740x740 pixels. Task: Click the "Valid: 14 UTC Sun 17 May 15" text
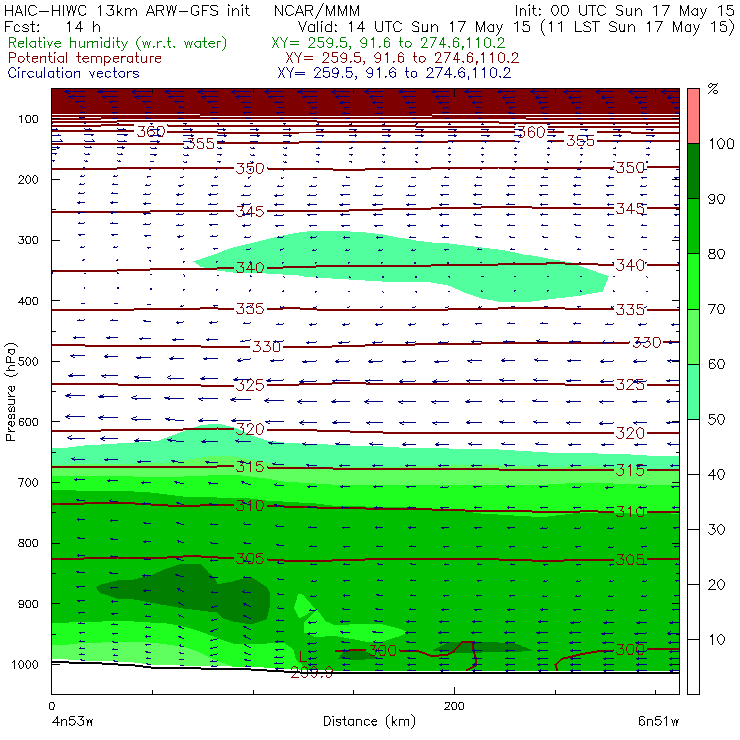point(414,26)
